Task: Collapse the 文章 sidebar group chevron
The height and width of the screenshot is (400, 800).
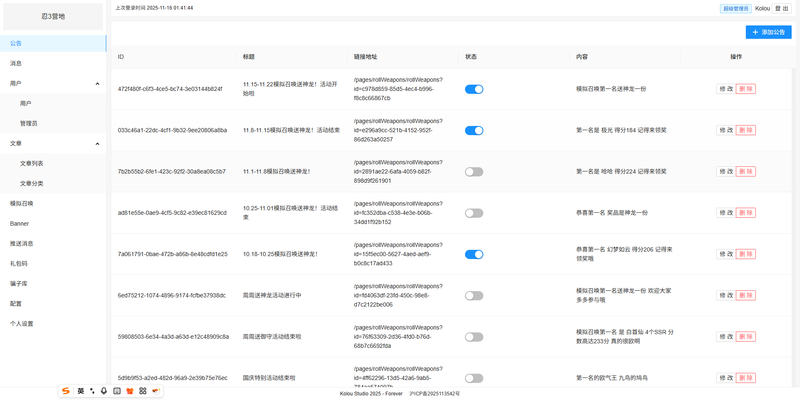Action: [97, 144]
